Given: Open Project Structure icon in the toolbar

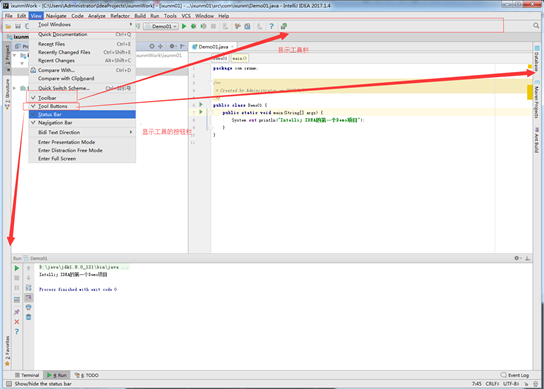Looking at the screenshot, I should pos(247,26).
